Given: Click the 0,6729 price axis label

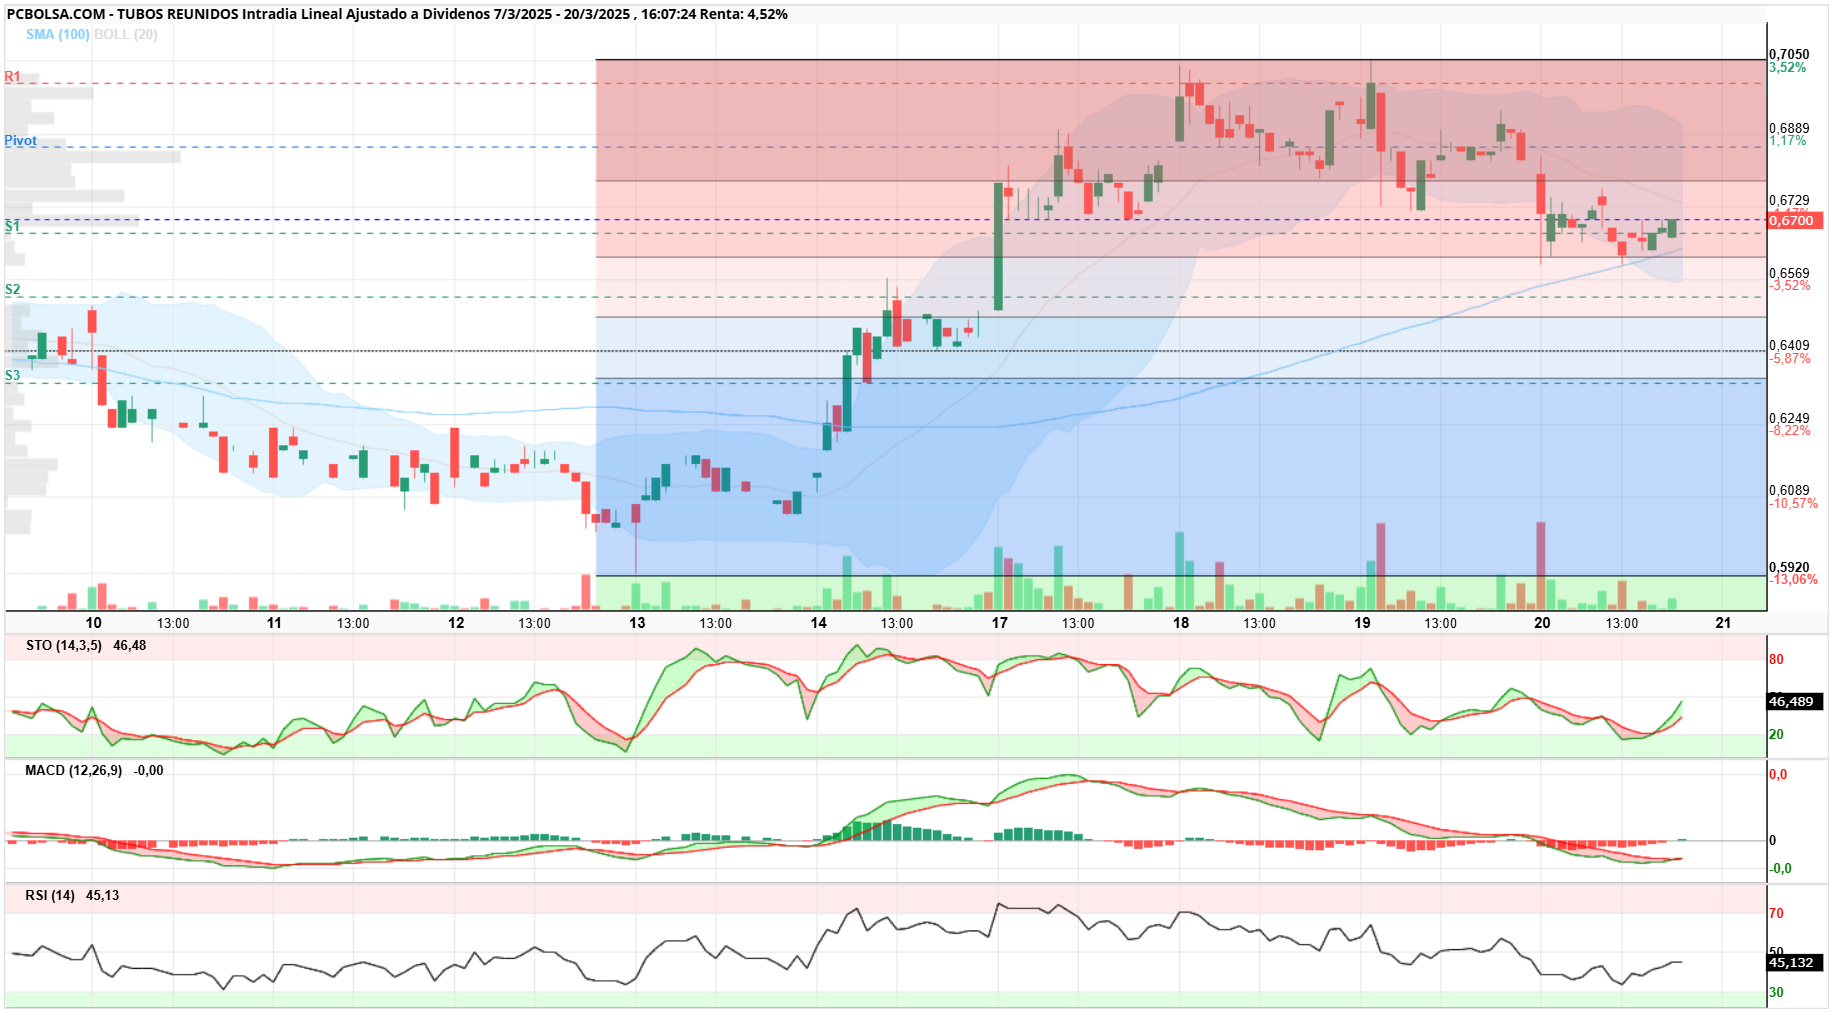Looking at the screenshot, I should point(1789,200).
